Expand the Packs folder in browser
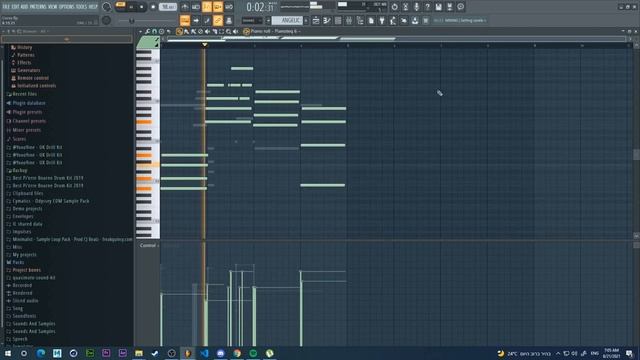Image resolution: width=640 pixels, height=360 pixels. [18, 262]
